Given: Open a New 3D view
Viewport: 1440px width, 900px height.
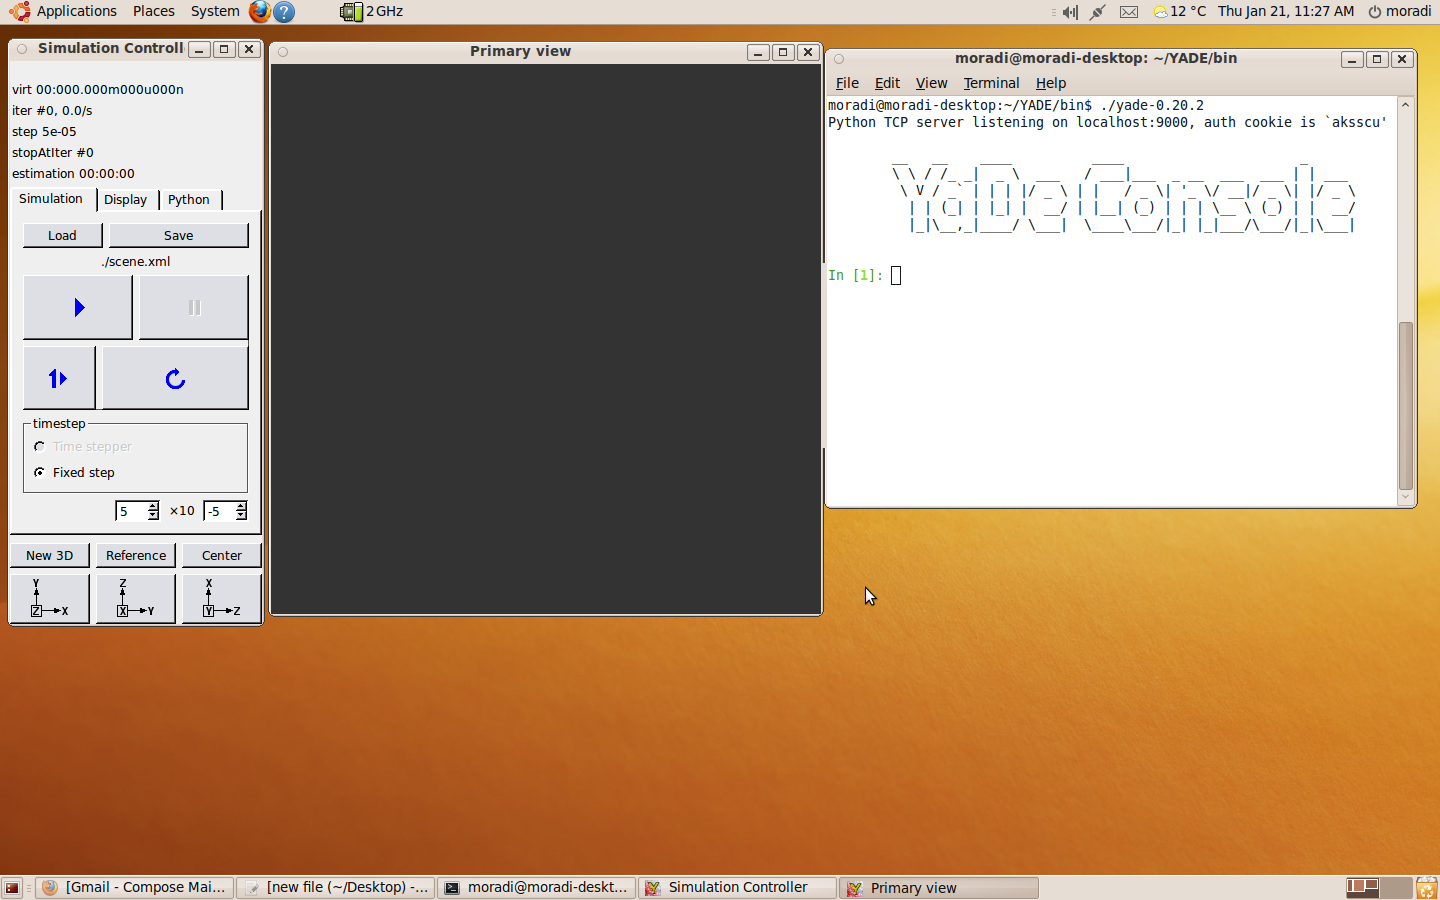Looking at the screenshot, I should (50, 555).
